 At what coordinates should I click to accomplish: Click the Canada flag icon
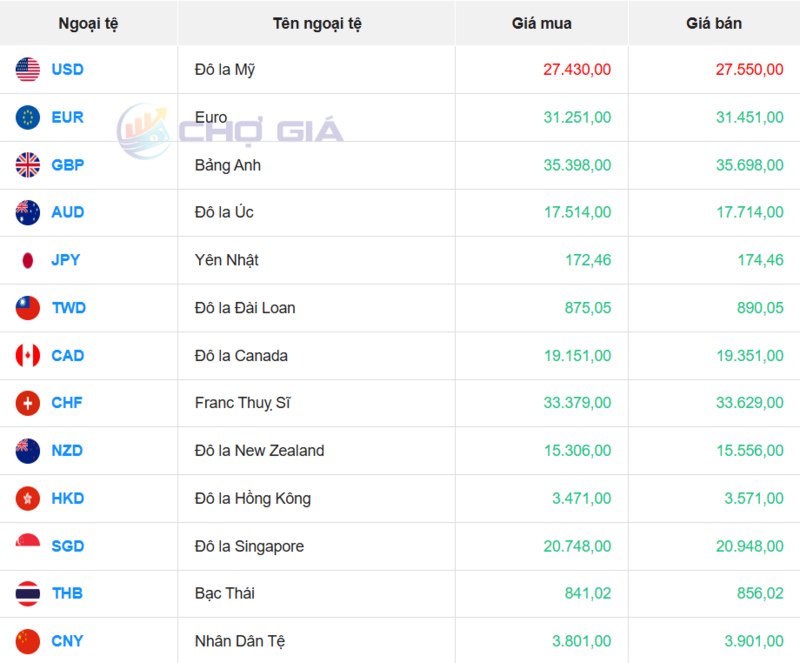25,356
